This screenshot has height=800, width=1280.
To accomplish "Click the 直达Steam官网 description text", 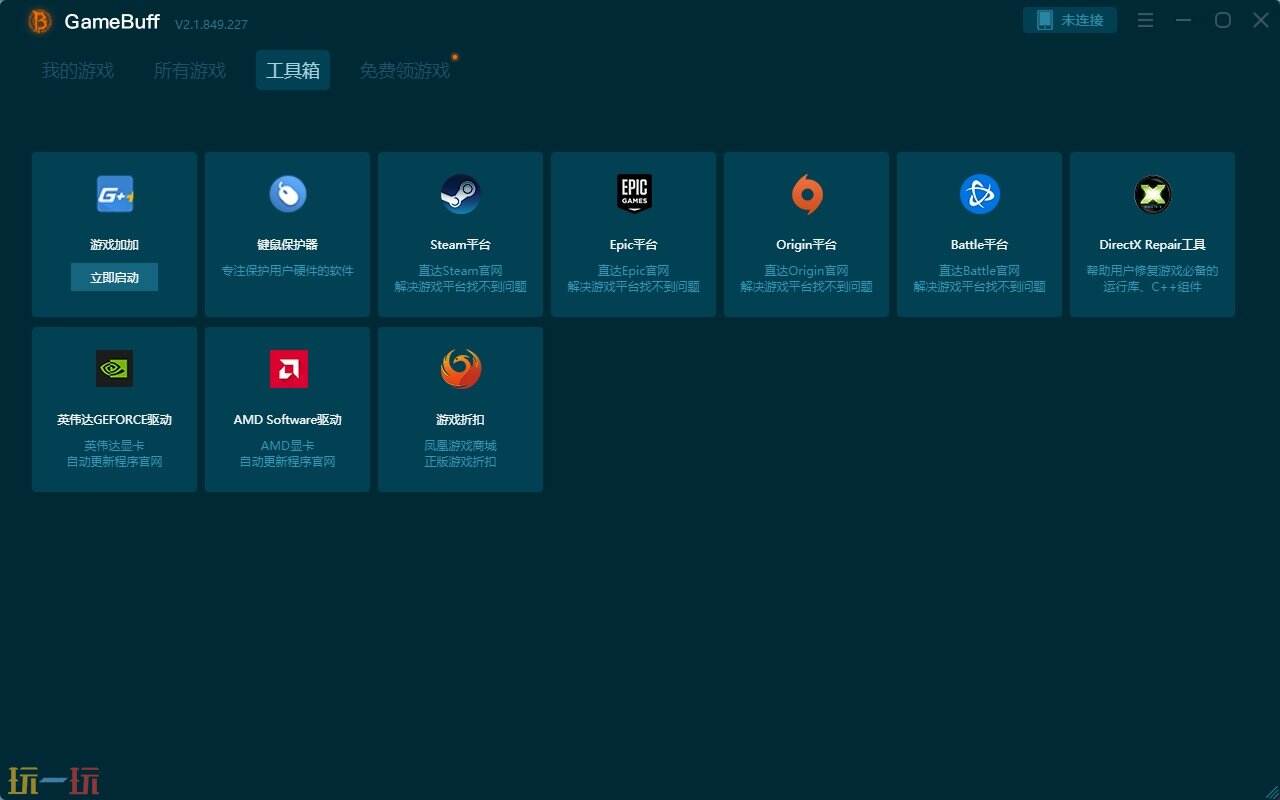I will pyautogui.click(x=461, y=271).
